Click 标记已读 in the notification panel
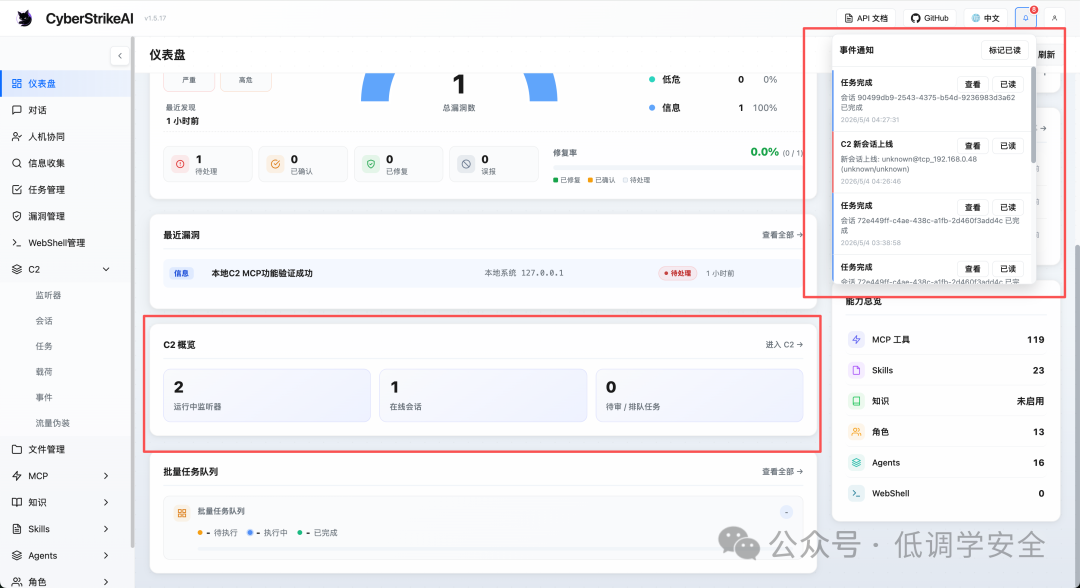The height and width of the screenshot is (588, 1080). [1004, 50]
